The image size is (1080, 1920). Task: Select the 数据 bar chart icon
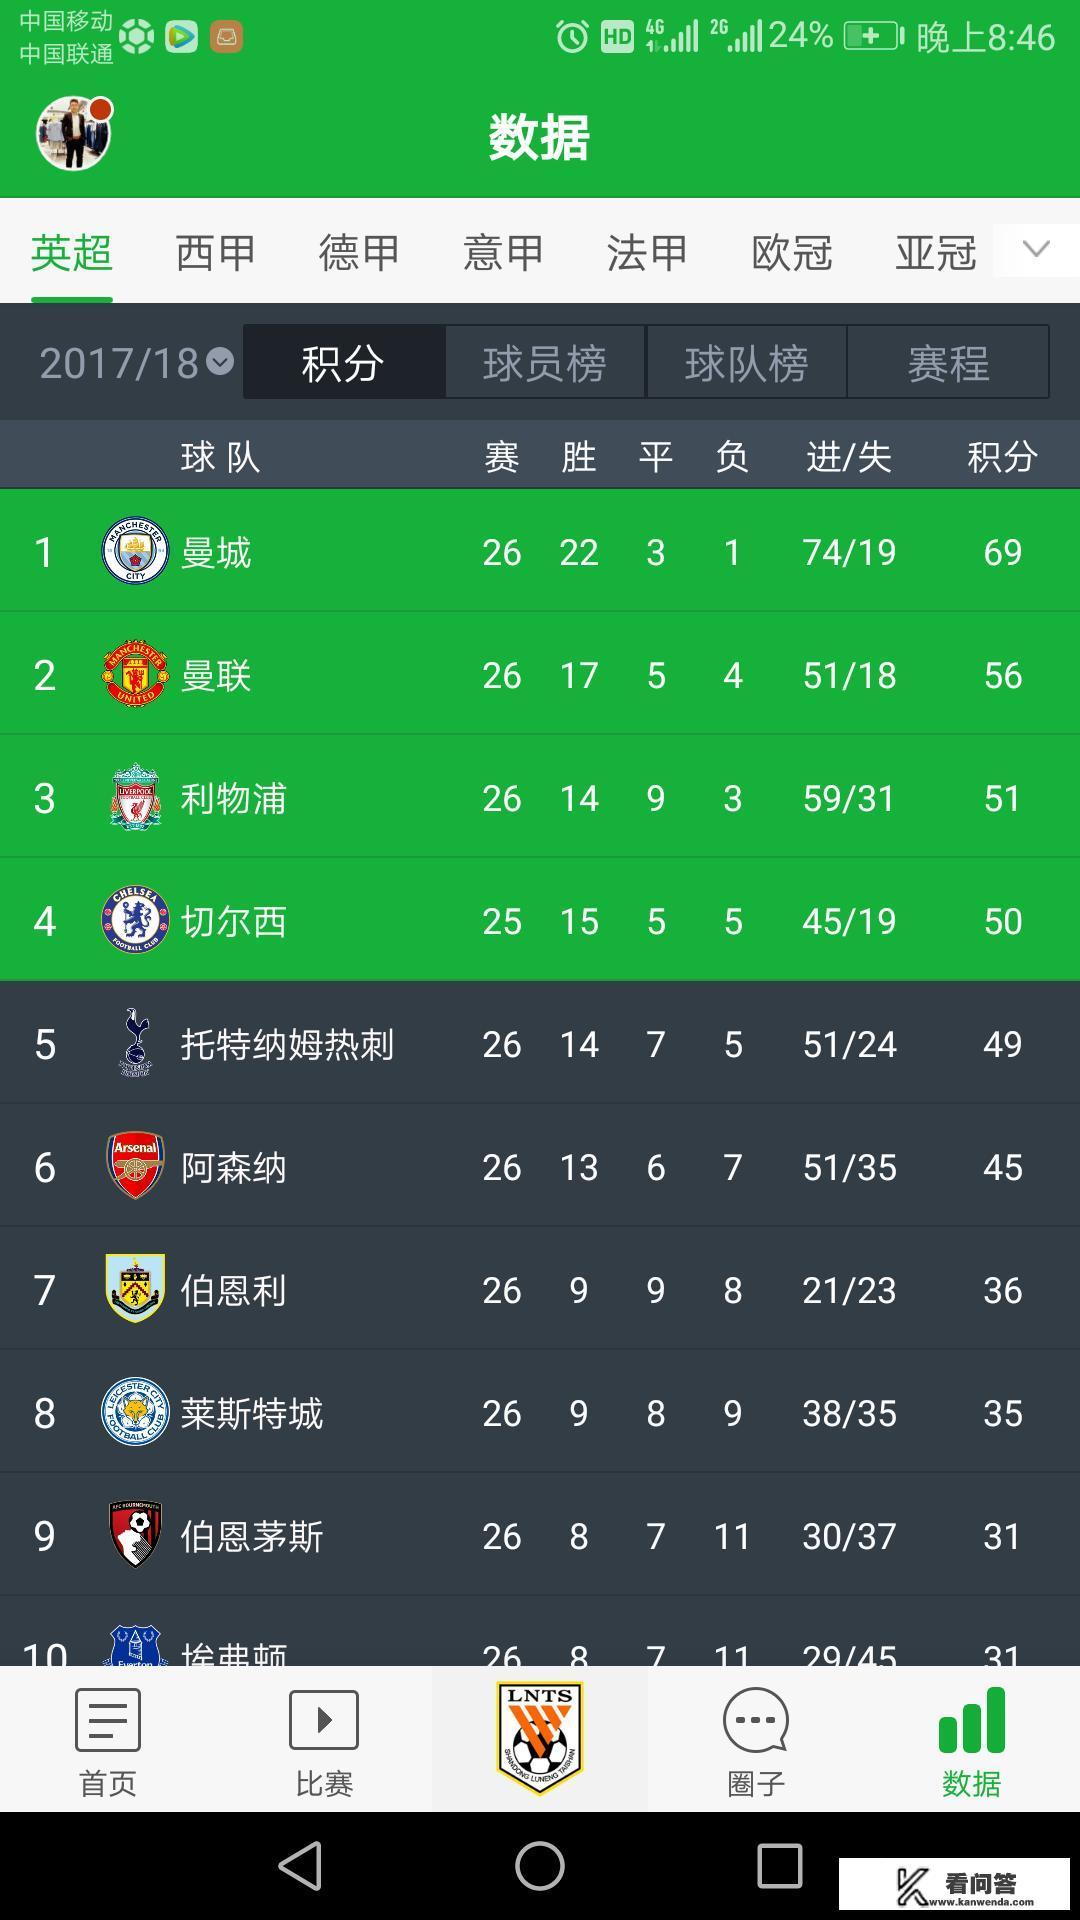(970, 1720)
